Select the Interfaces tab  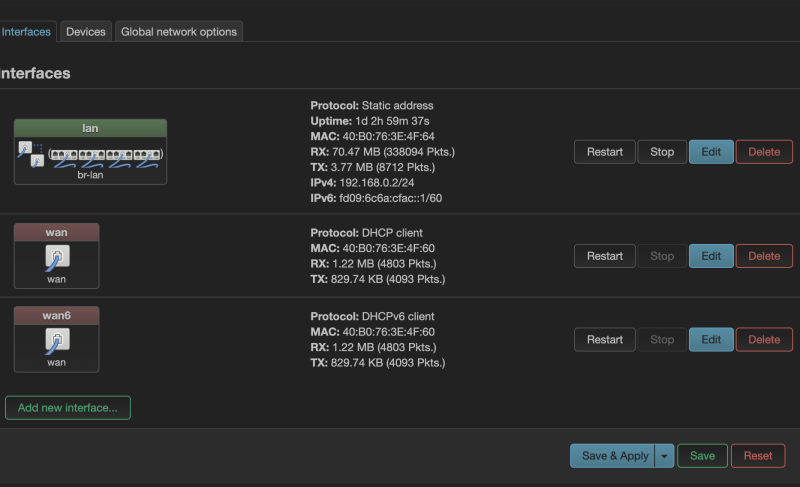pyautogui.click(x=26, y=32)
